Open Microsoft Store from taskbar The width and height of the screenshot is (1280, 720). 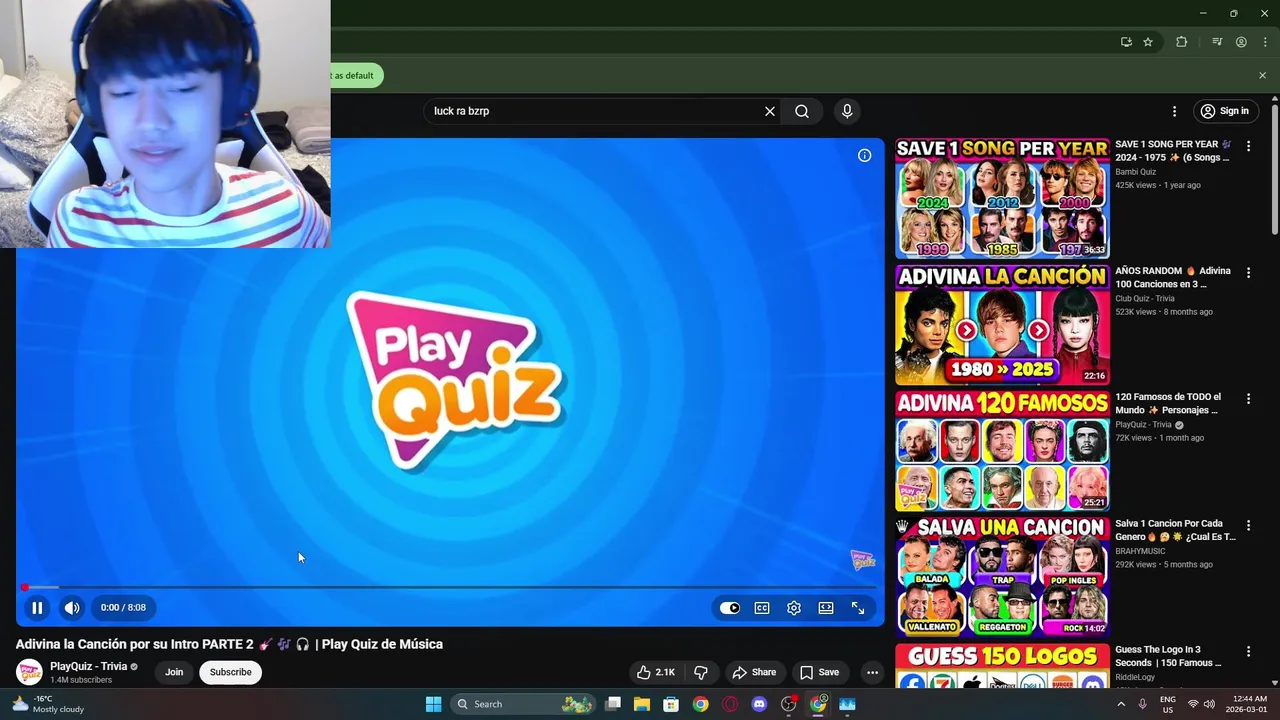[x=671, y=704]
